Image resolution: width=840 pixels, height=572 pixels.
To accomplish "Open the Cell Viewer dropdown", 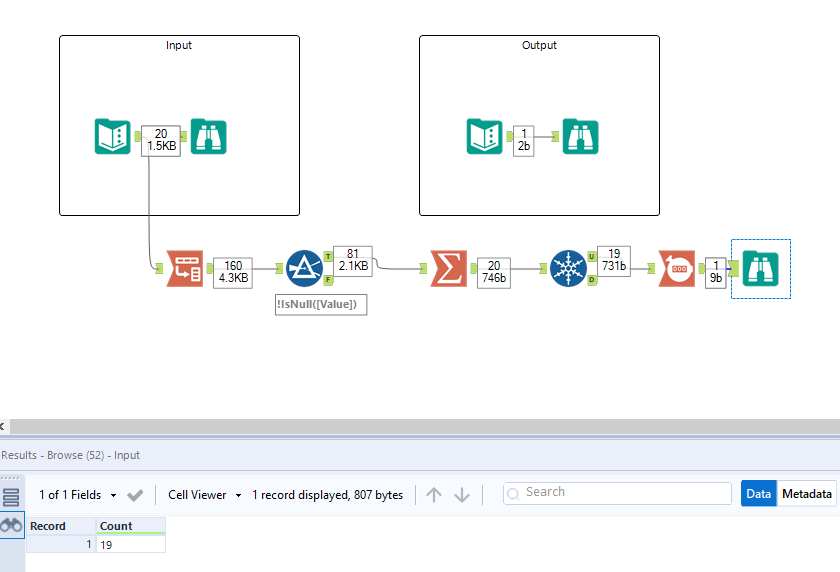I will tap(205, 495).
